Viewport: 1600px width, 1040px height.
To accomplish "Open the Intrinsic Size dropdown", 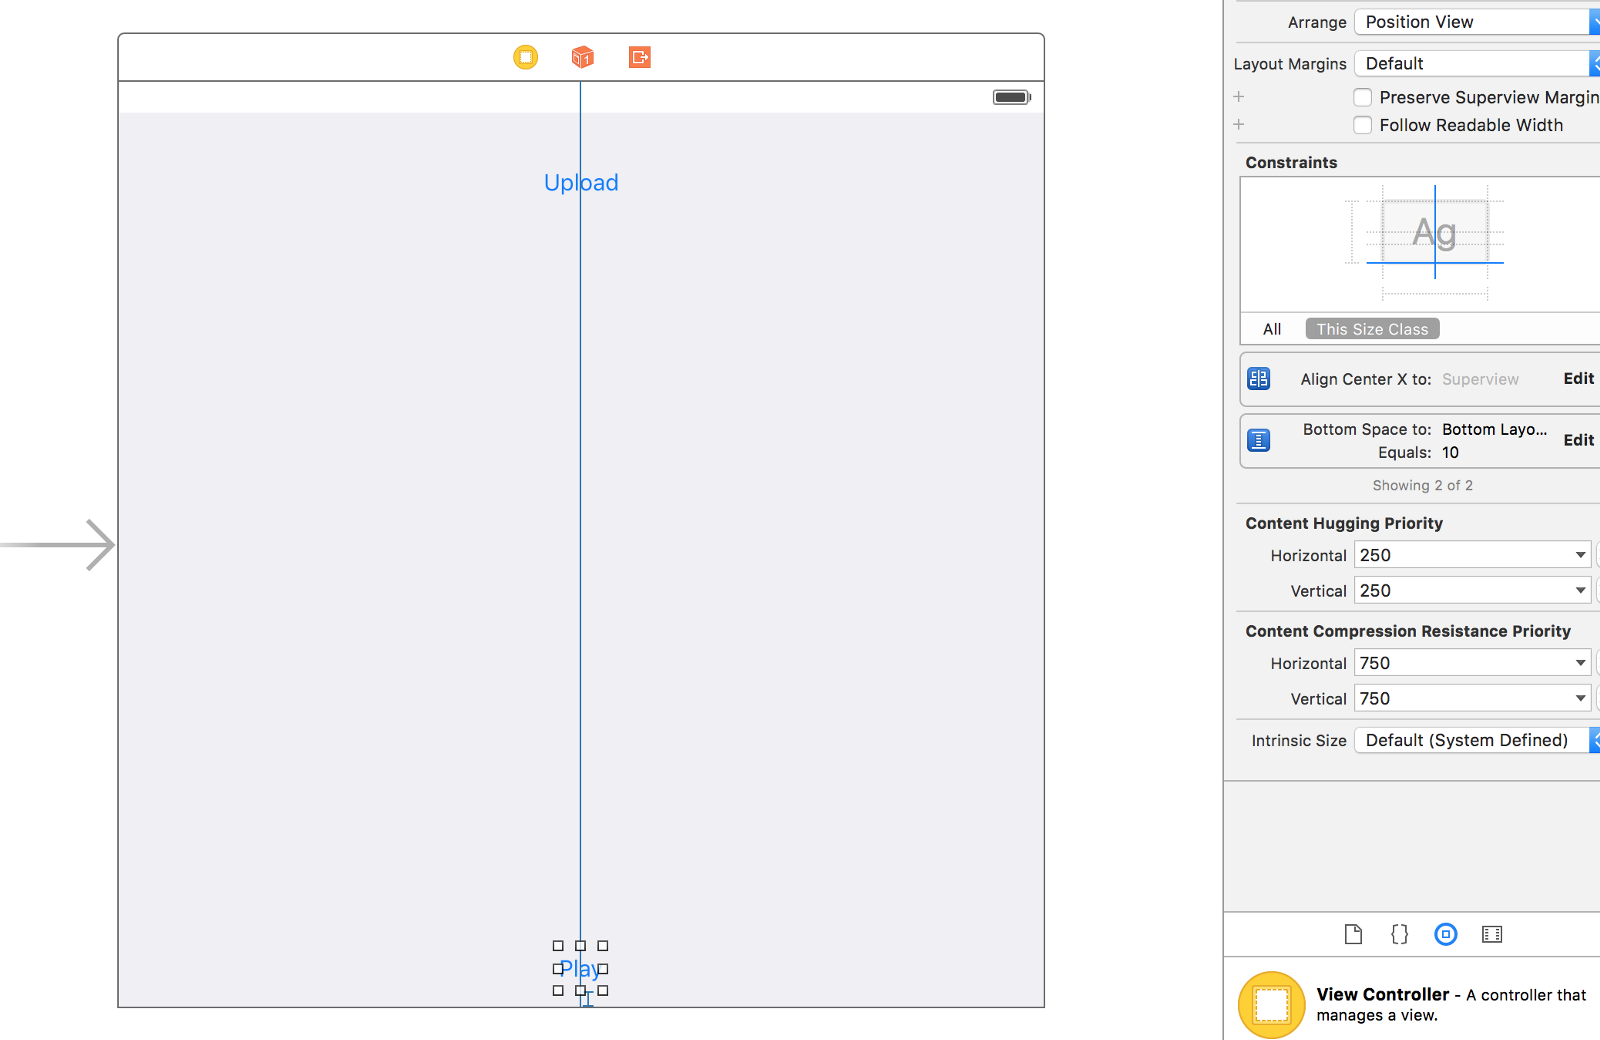I will (x=1477, y=740).
